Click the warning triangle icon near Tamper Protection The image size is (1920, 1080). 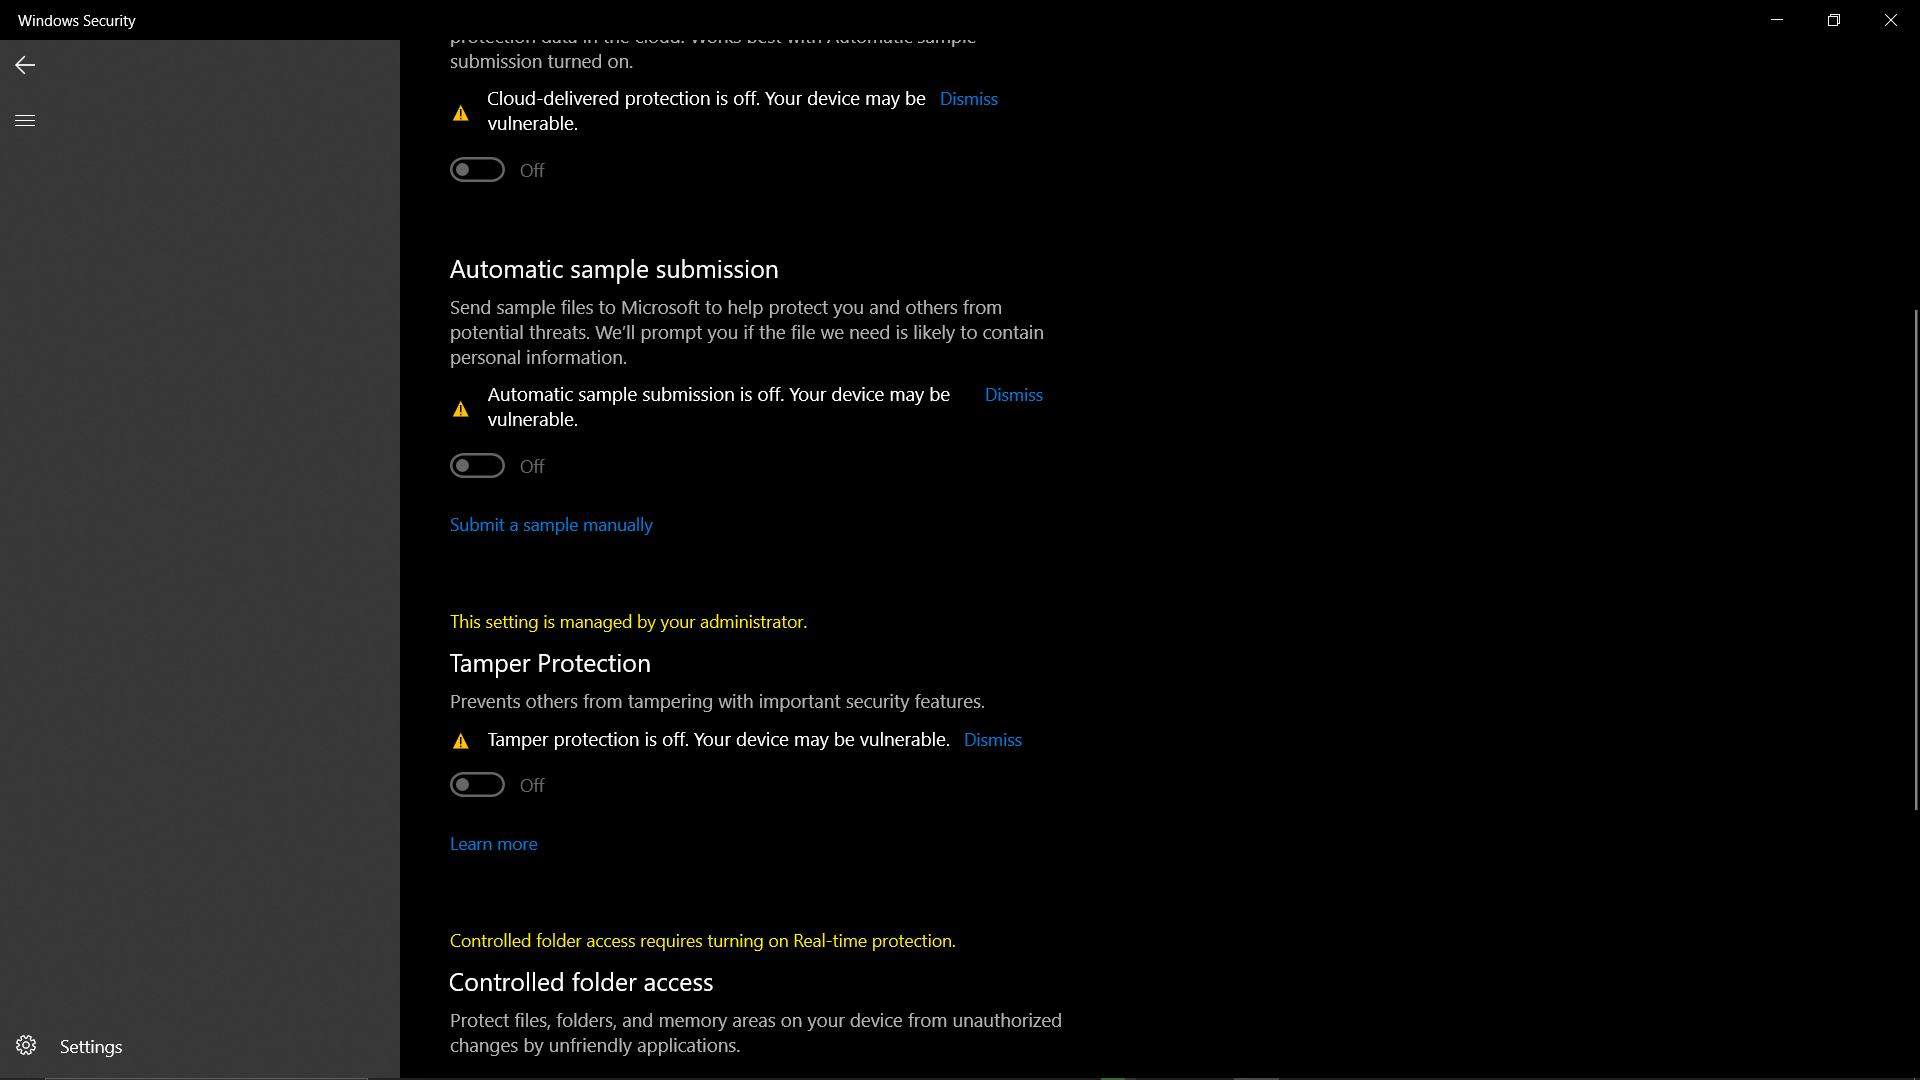pos(460,740)
